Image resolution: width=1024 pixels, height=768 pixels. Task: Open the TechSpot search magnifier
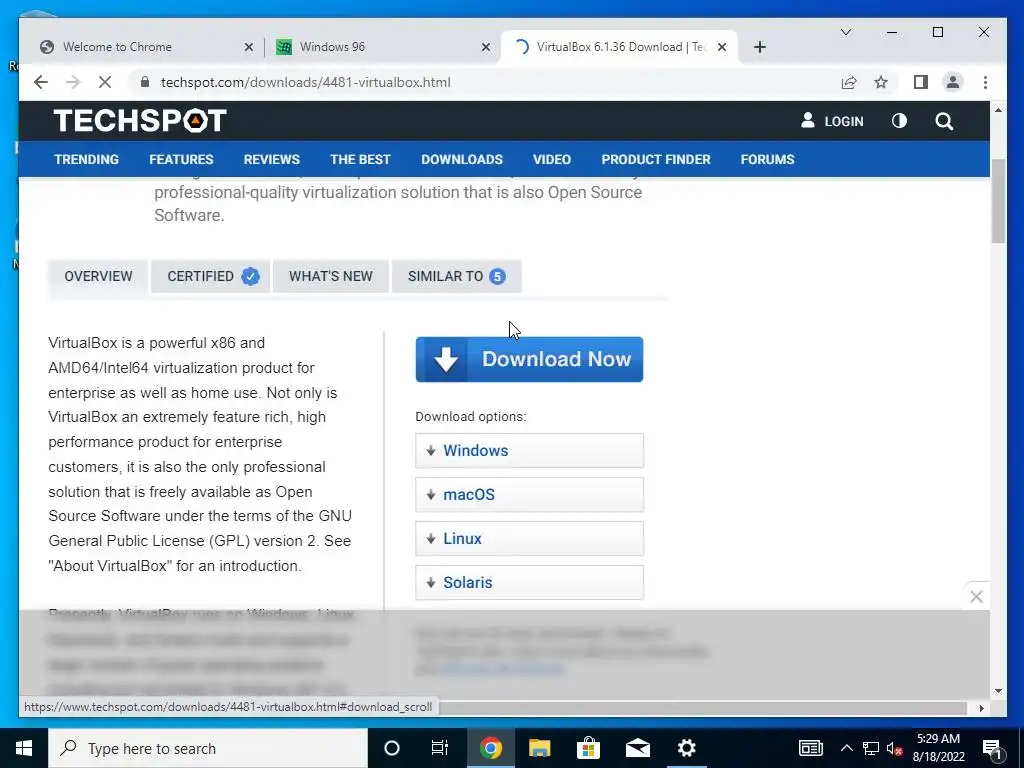(944, 121)
